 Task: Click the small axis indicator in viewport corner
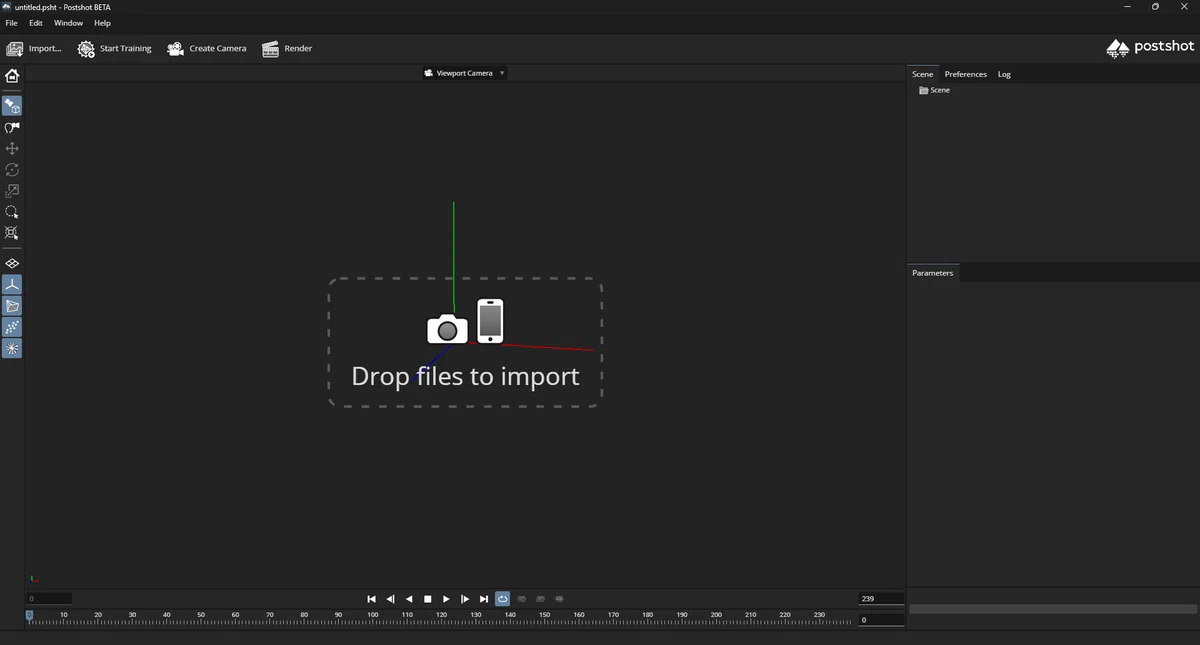coord(33,577)
